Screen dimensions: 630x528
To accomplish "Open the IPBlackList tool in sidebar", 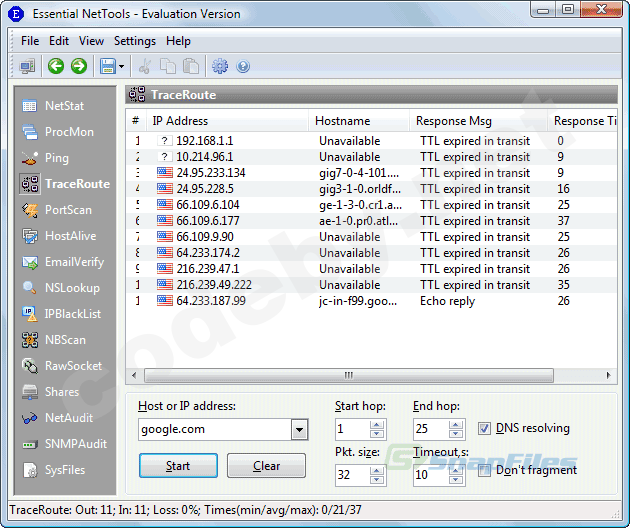I will click(61, 314).
